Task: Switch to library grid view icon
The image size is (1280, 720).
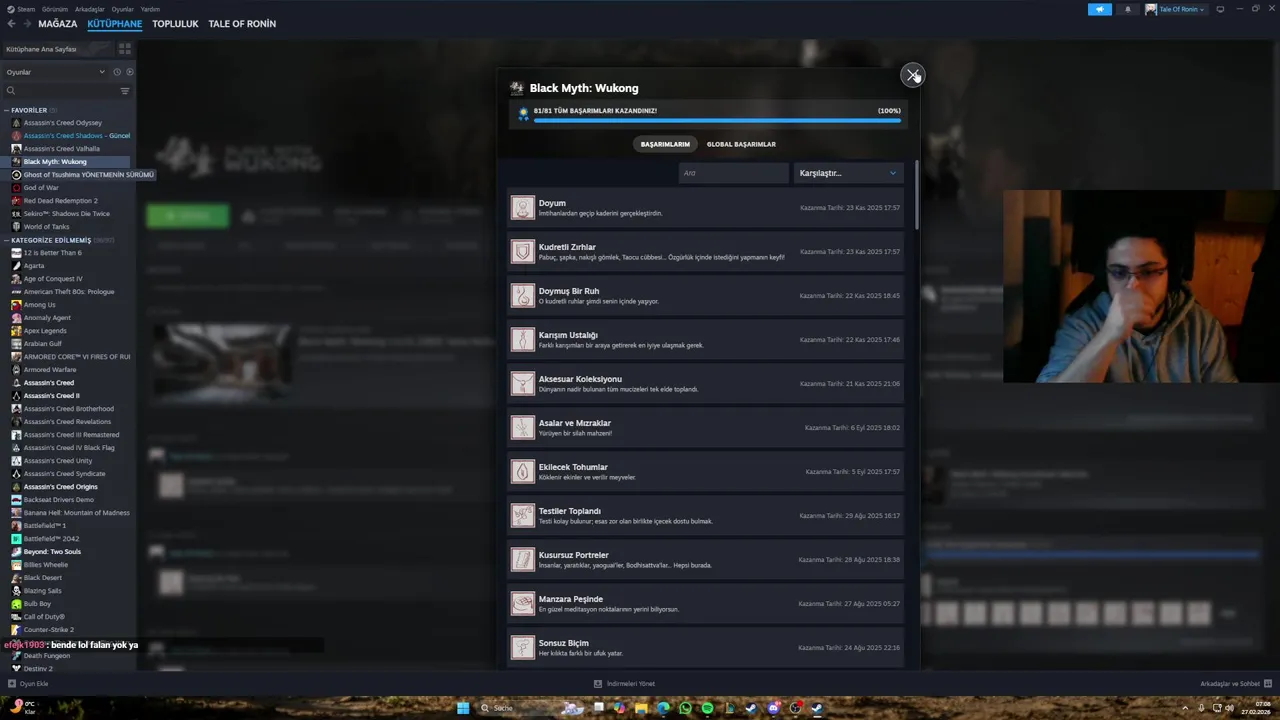Action: click(x=125, y=48)
